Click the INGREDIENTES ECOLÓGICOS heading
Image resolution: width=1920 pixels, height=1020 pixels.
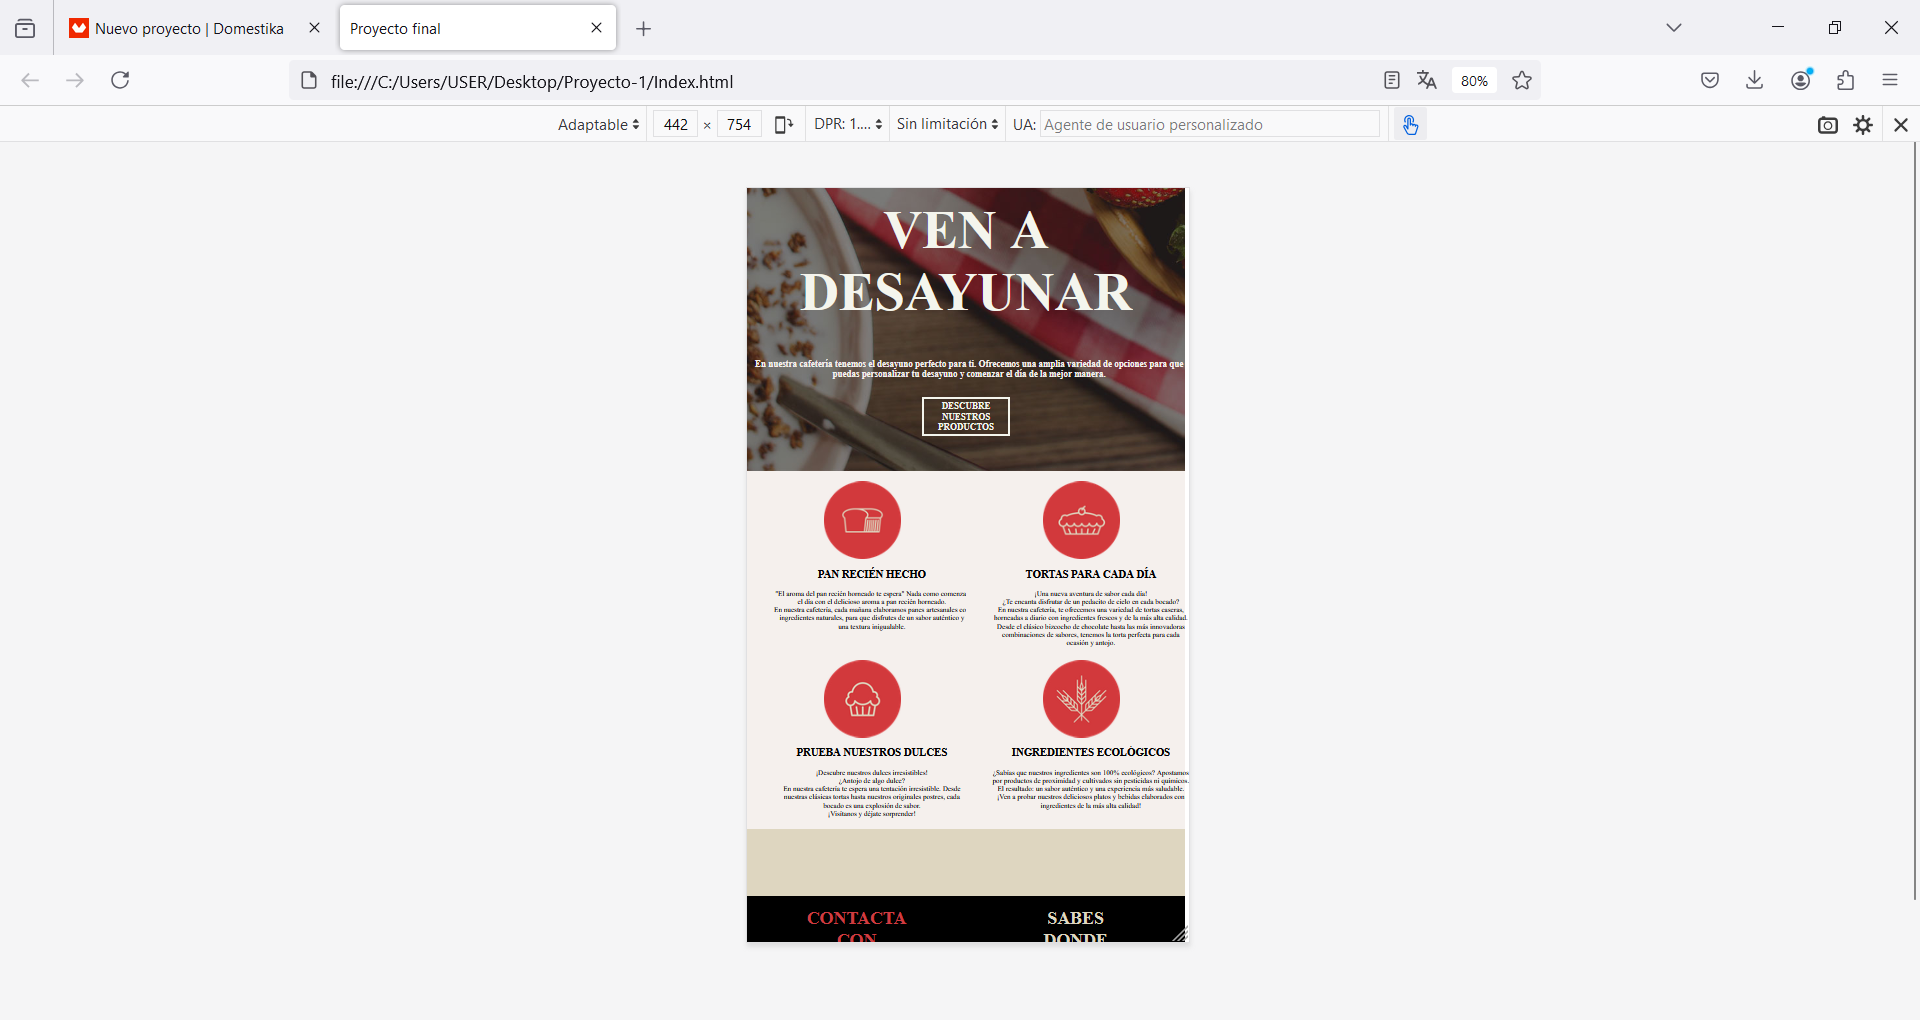coord(1090,752)
